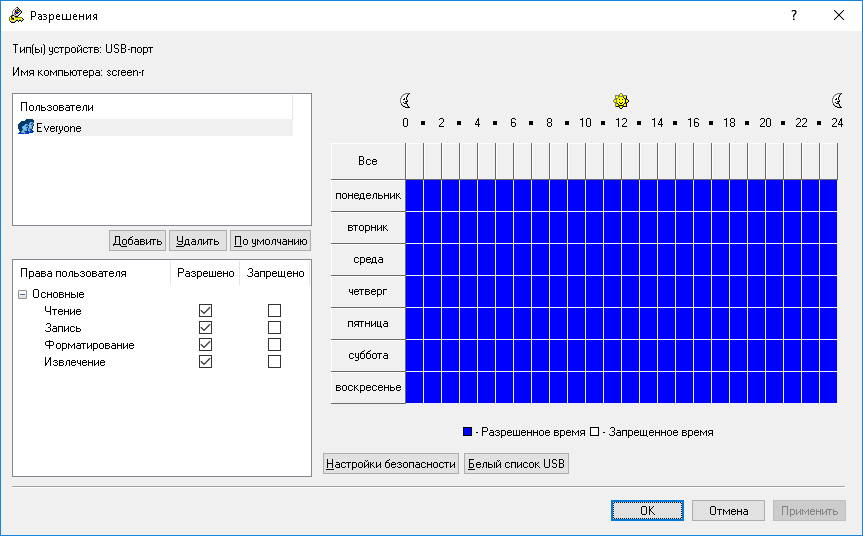The image size is (863, 536).
Task: Select the понедельник row header
Action: click(x=368, y=195)
